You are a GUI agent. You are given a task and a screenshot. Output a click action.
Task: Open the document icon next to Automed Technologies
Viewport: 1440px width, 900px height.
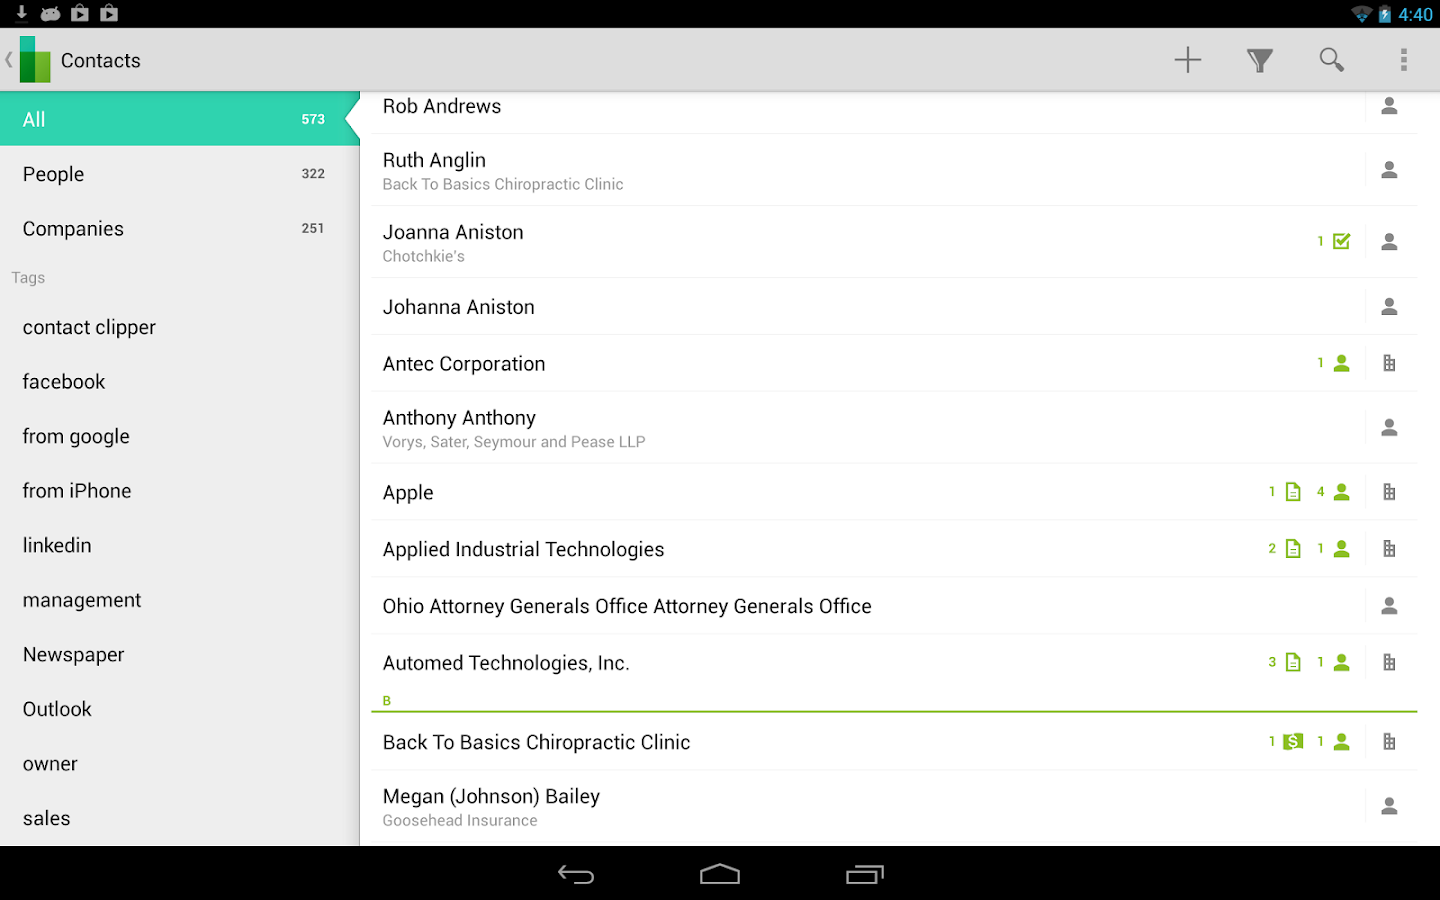(x=1292, y=661)
